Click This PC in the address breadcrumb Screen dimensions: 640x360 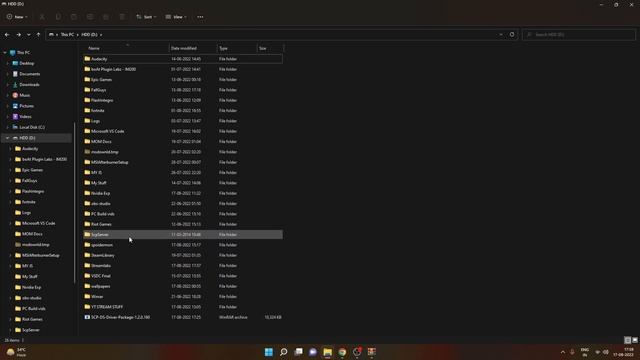tap(67, 35)
